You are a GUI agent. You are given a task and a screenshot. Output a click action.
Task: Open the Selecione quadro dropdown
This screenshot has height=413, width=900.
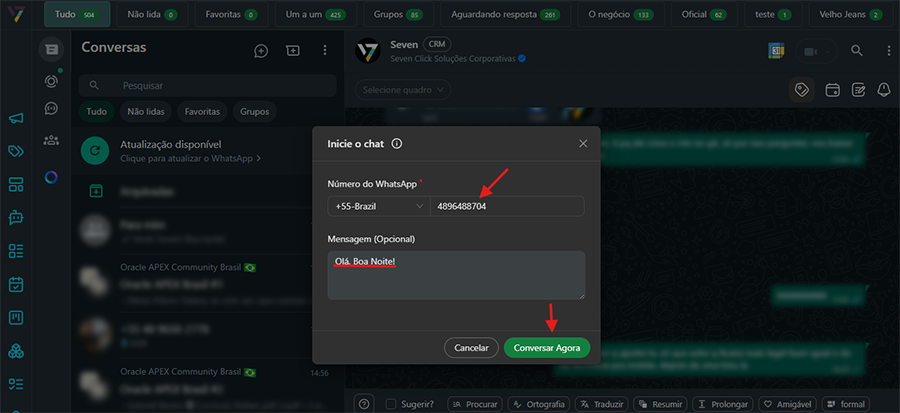403,90
